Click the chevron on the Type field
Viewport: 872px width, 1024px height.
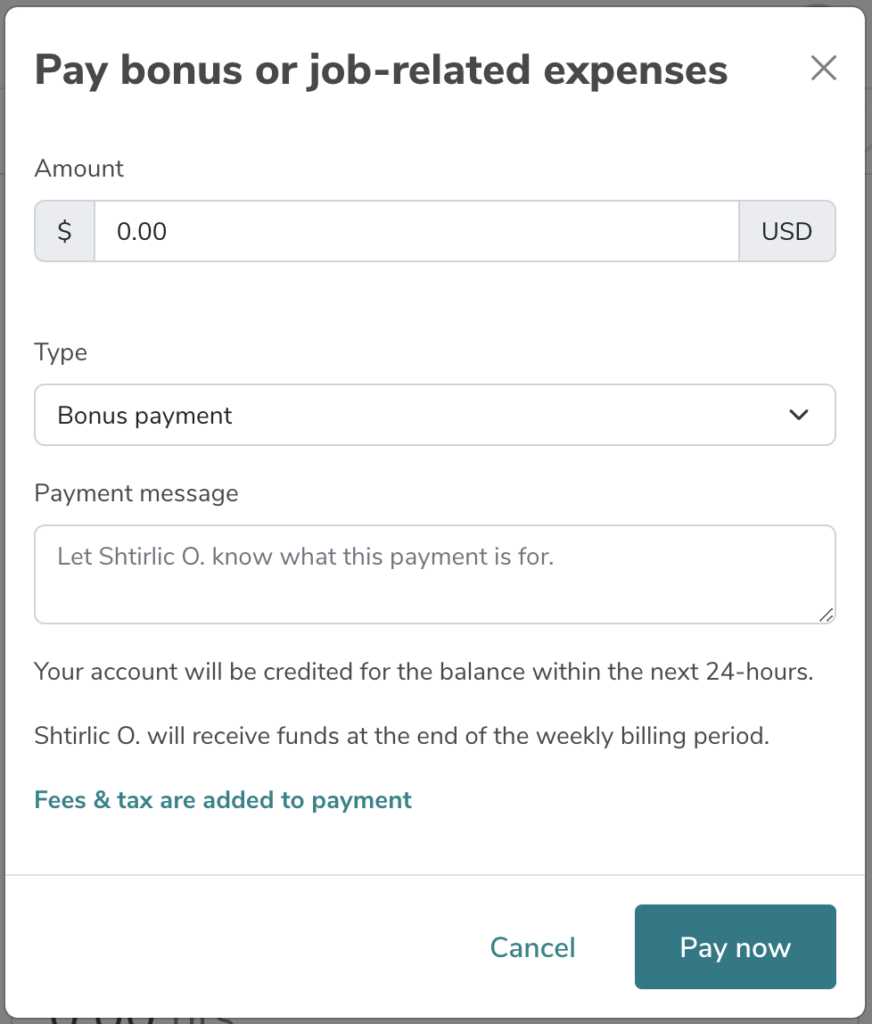pyautogui.click(x=798, y=414)
